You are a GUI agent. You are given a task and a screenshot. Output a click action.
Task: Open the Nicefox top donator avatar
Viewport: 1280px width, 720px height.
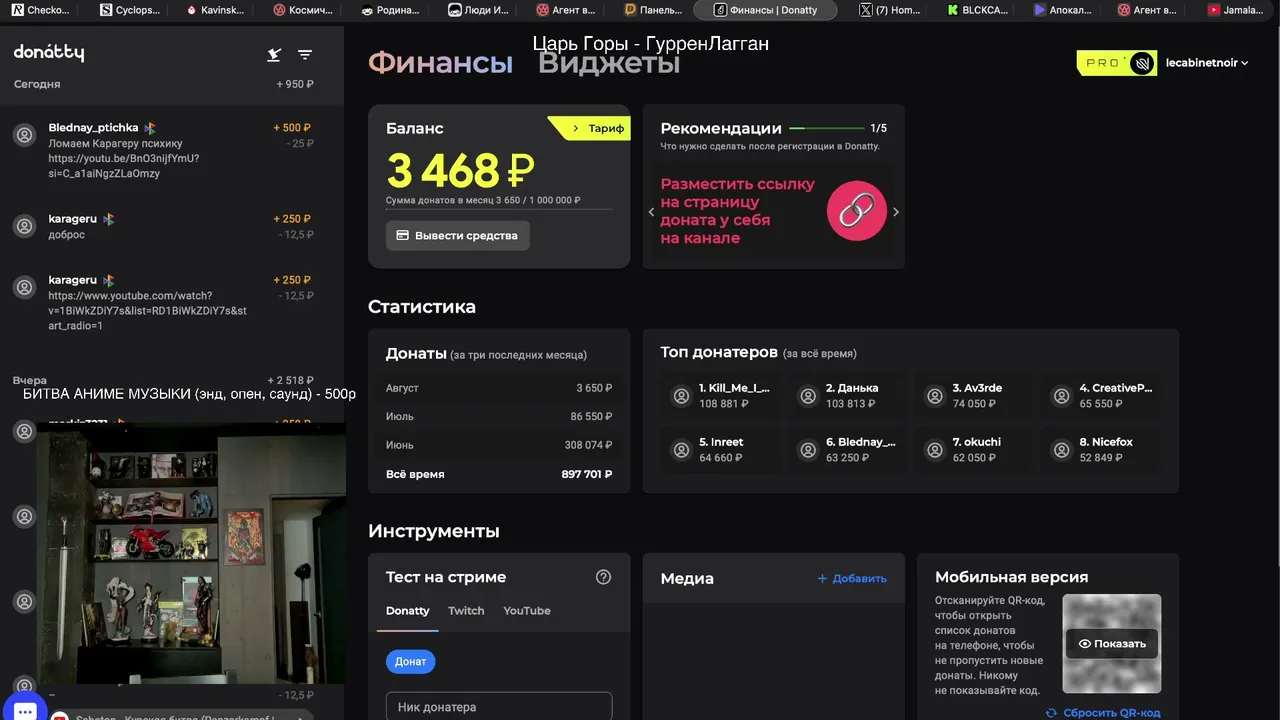click(1061, 450)
